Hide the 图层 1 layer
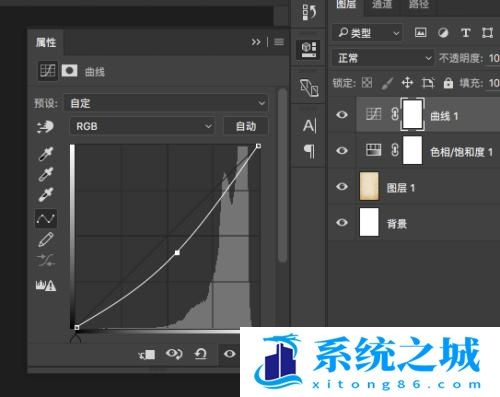The width and height of the screenshot is (500, 397). tap(342, 186)
